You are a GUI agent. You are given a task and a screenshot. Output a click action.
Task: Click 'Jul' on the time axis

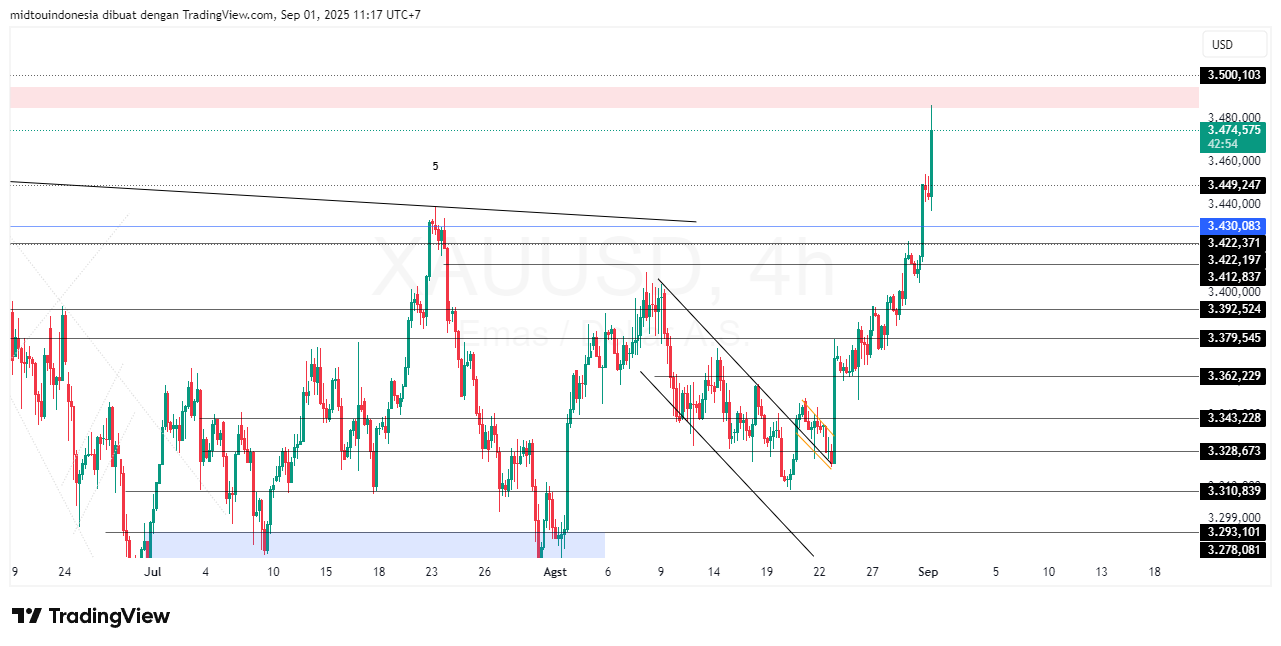[152, 572]
